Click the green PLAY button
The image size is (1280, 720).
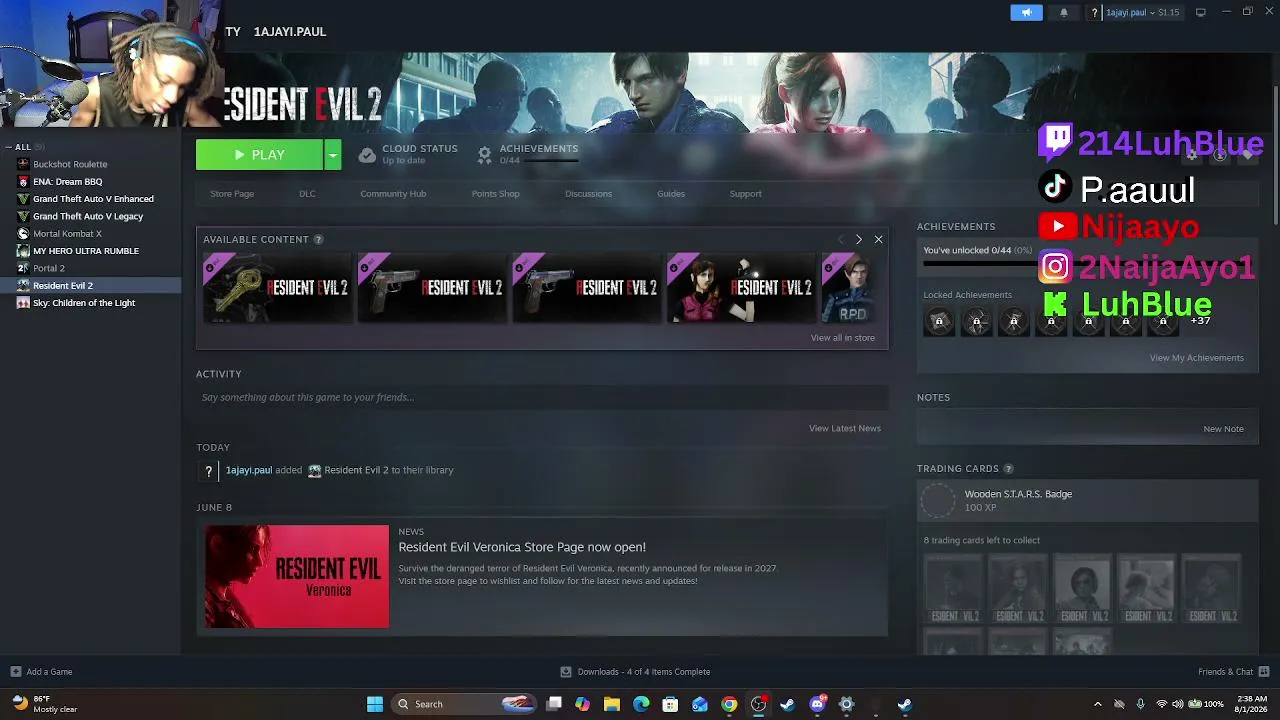(260, 155)
